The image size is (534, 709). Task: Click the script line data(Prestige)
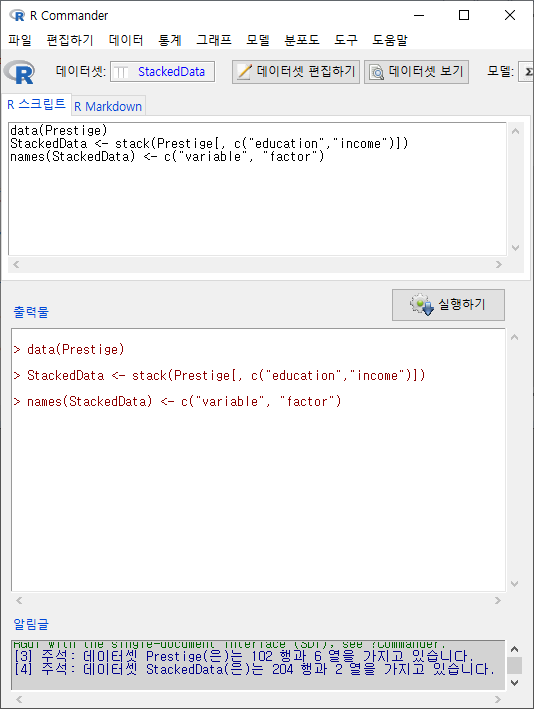(59, 130)
